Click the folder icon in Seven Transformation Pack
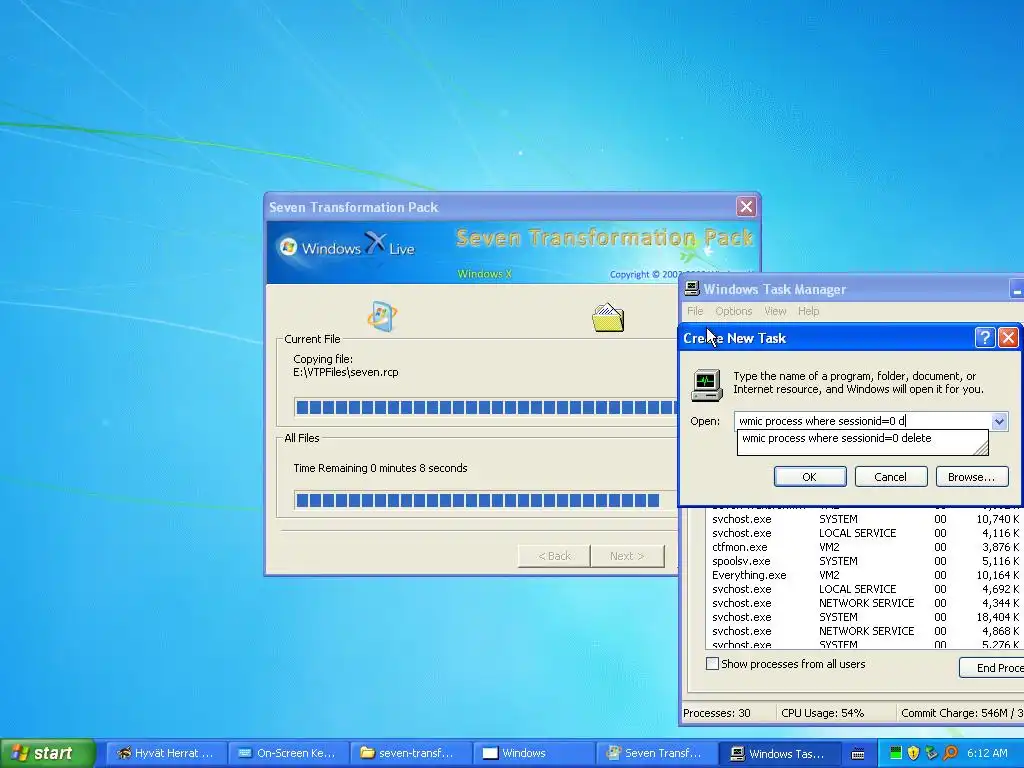The height and width of the screenshot is (768, 1024). click(608, 317)
